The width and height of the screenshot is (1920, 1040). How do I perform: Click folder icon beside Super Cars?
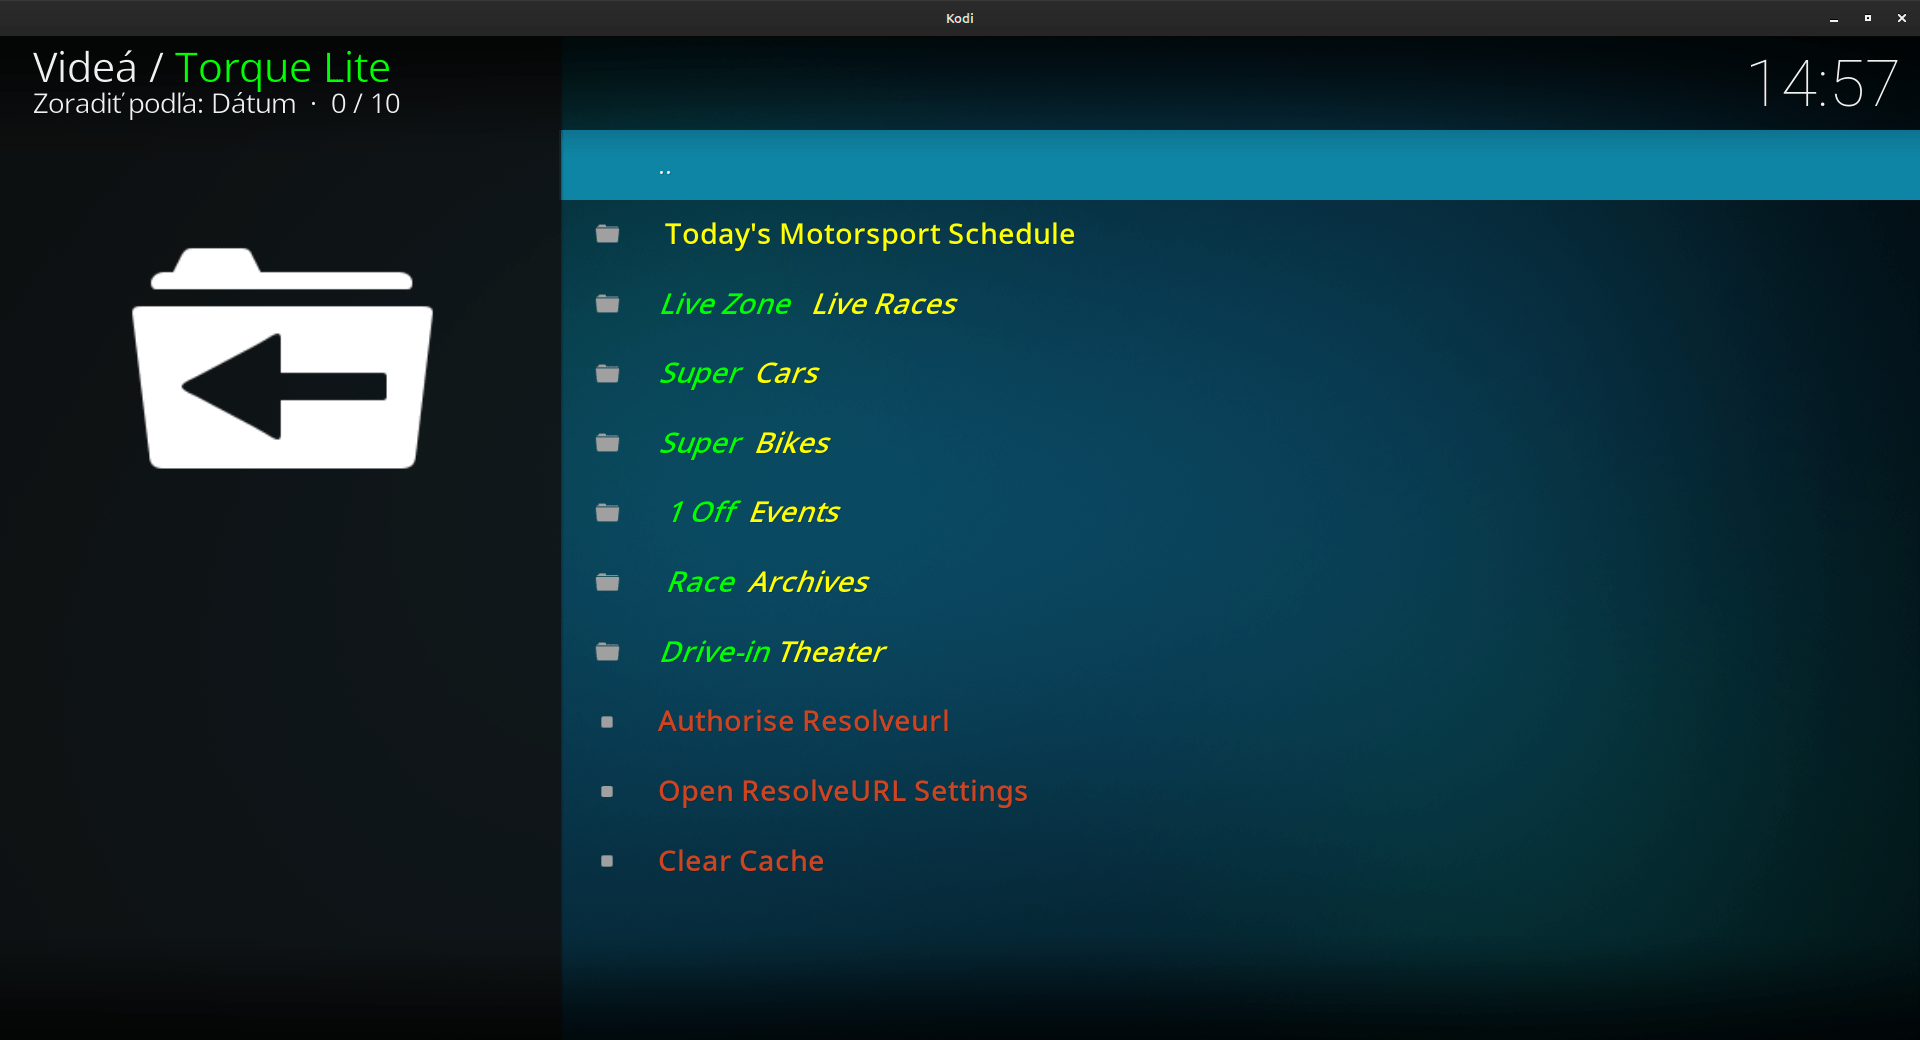pyautogui.click(x=607, y=374)
